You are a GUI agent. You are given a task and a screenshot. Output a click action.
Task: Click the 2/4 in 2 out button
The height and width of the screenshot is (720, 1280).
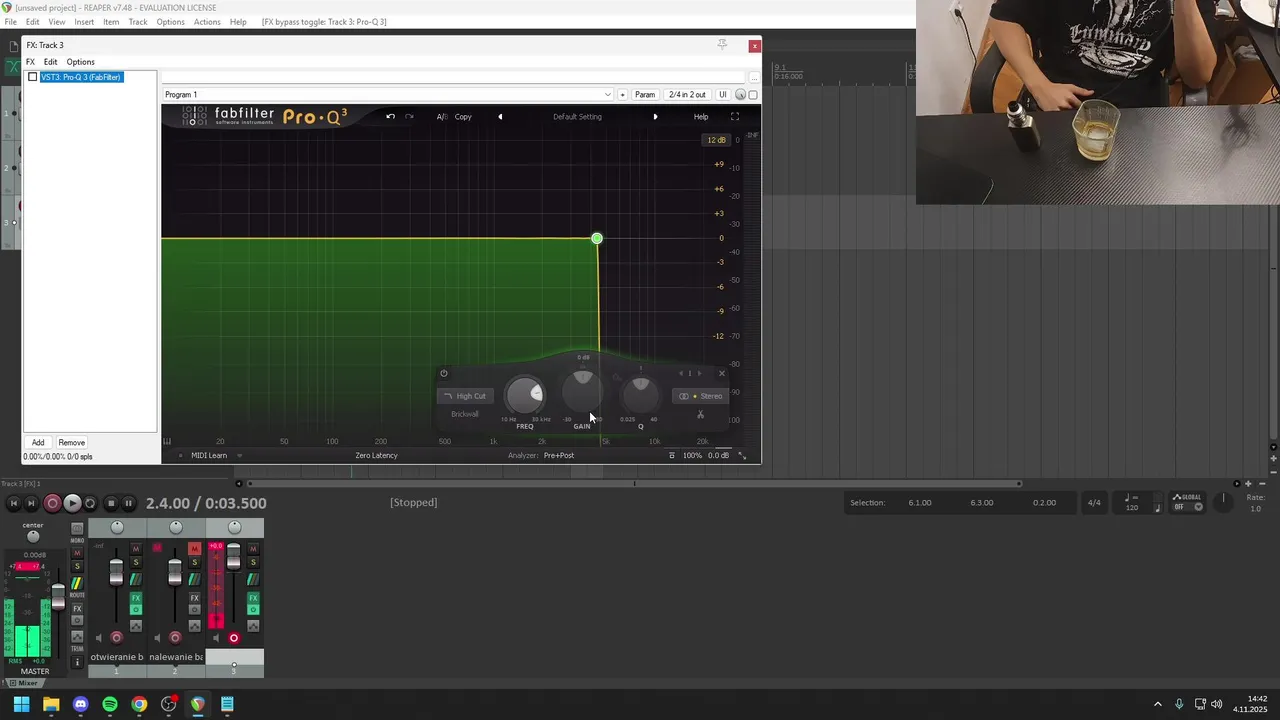tap(687, 95)
